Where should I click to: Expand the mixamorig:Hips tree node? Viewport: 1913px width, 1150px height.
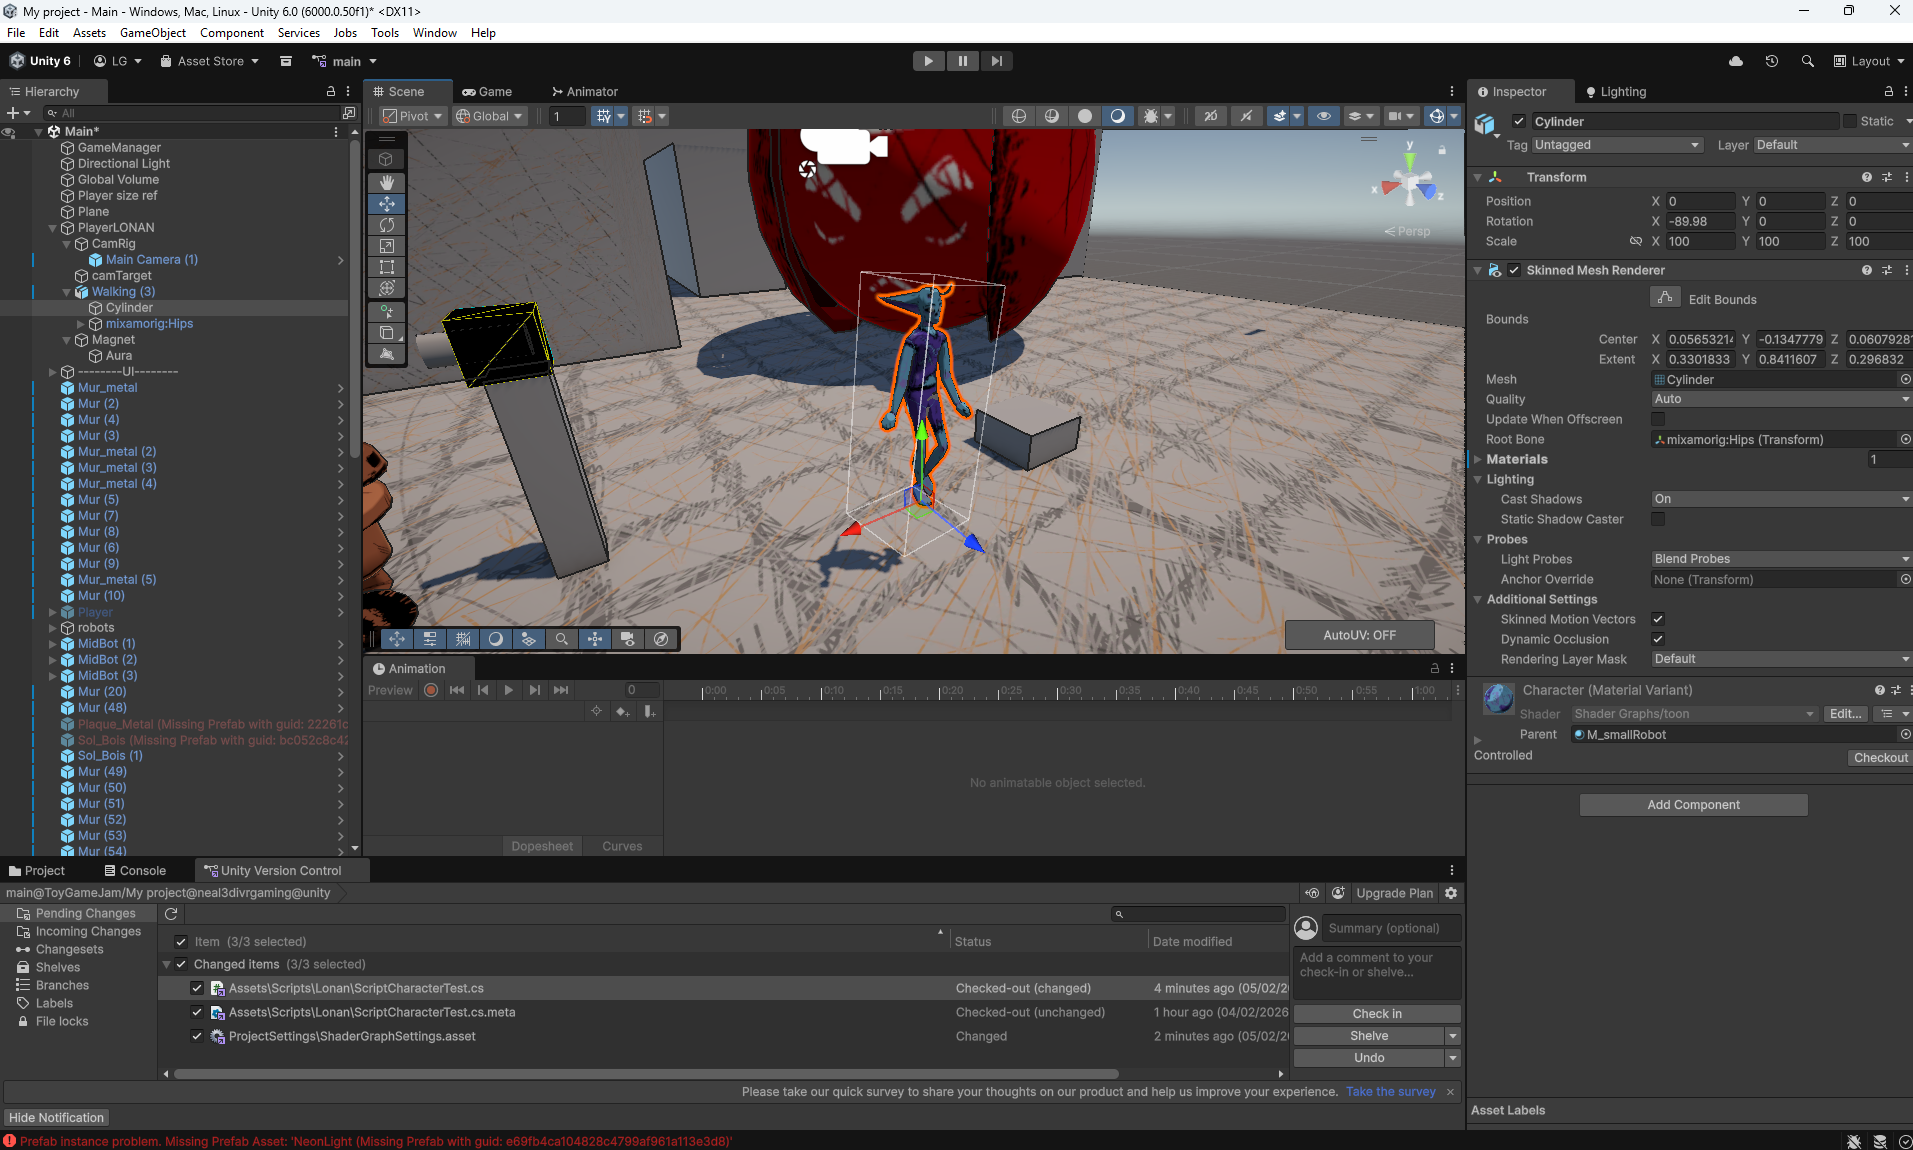[x=81, y=324]
